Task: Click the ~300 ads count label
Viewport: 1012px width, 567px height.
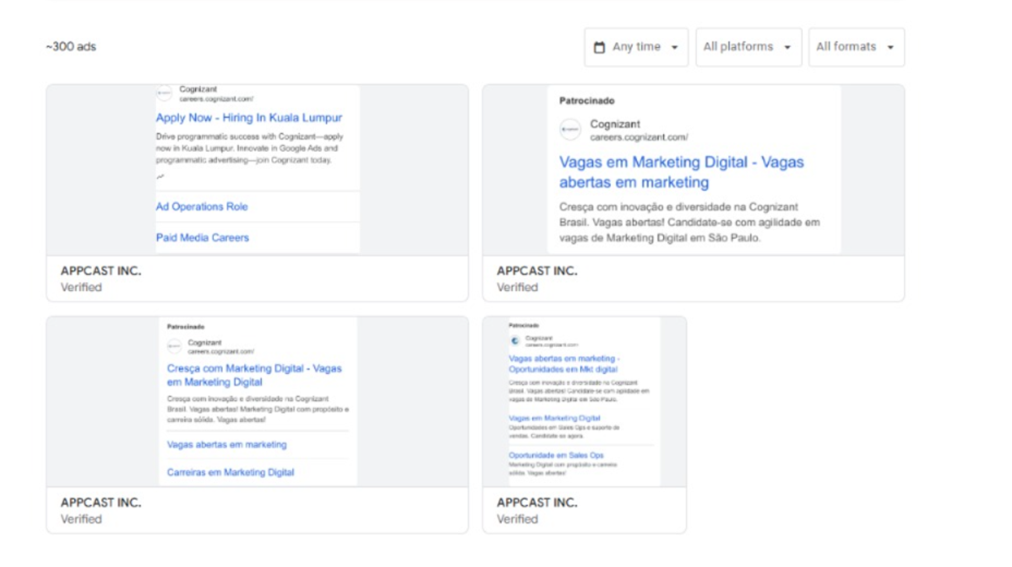Action: pyautogui.click(x=71, y=47)
